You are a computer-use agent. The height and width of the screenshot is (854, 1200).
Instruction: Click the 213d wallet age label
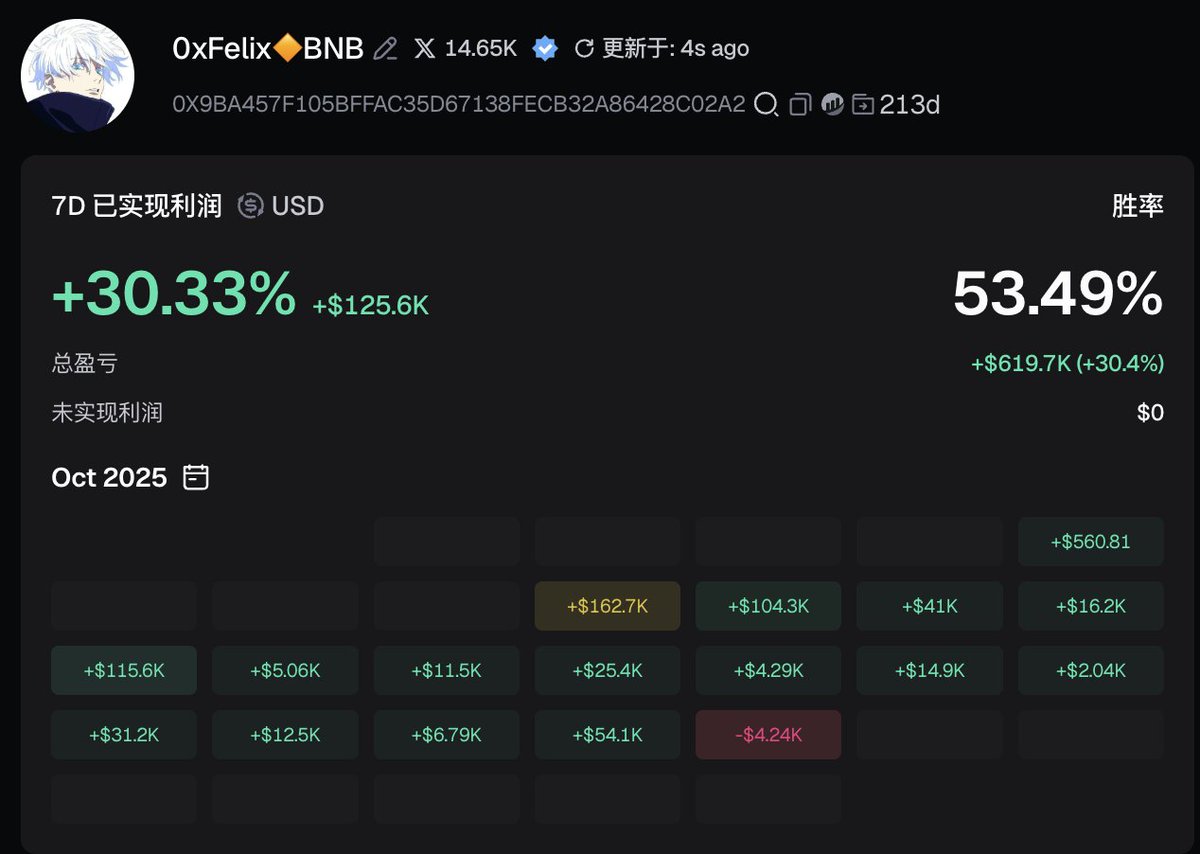coord(910,104)
